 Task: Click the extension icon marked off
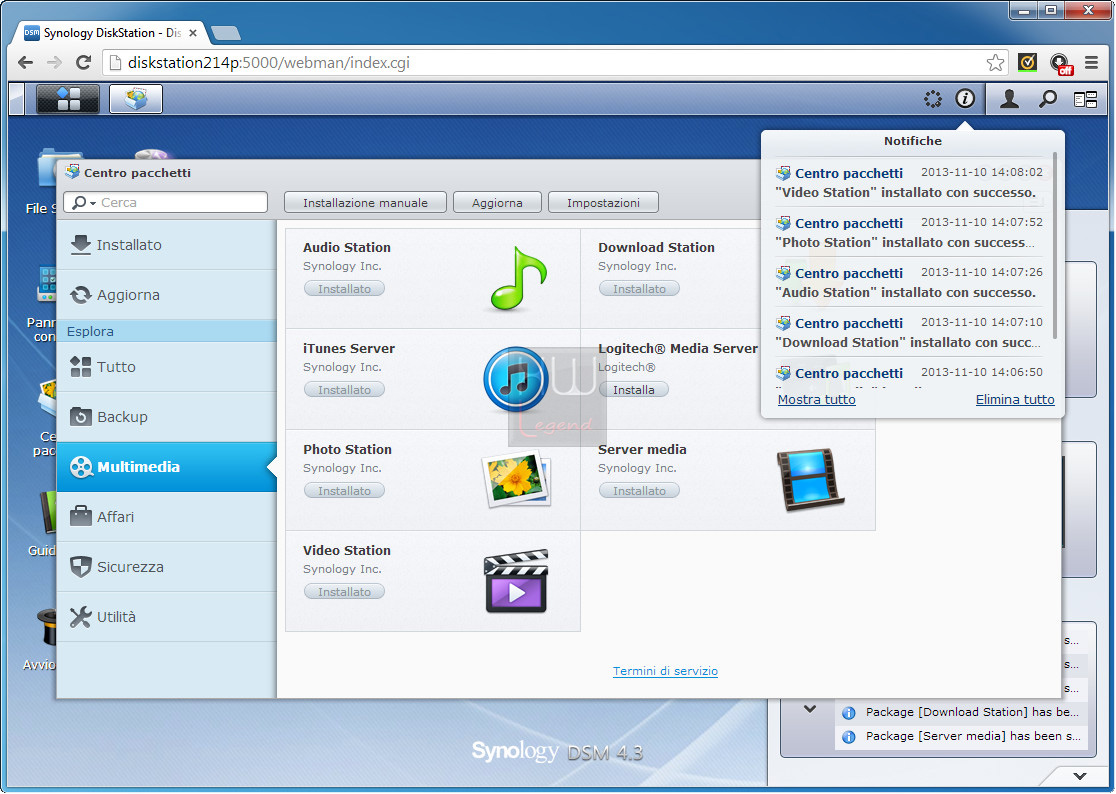point(1061,64)
